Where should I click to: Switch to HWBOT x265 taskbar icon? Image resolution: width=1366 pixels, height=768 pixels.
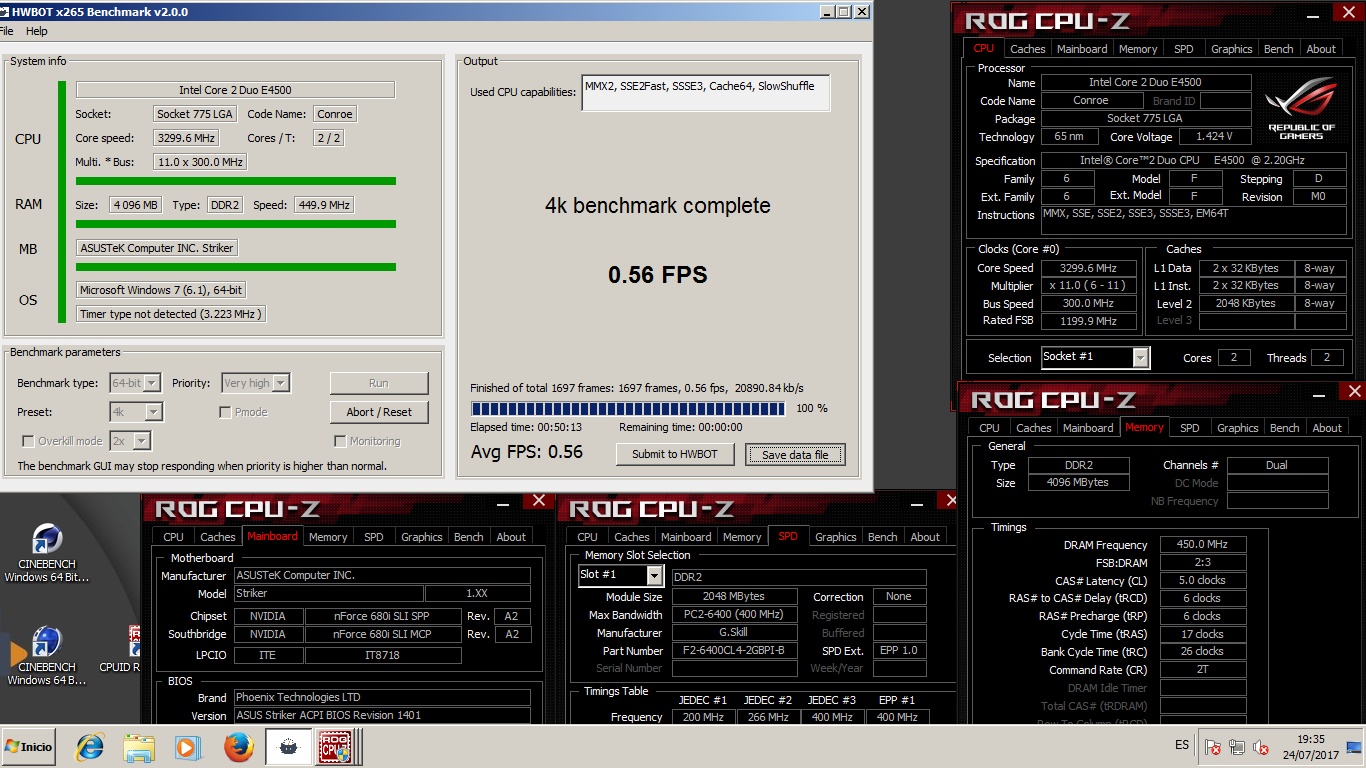(x=288, y=747)
